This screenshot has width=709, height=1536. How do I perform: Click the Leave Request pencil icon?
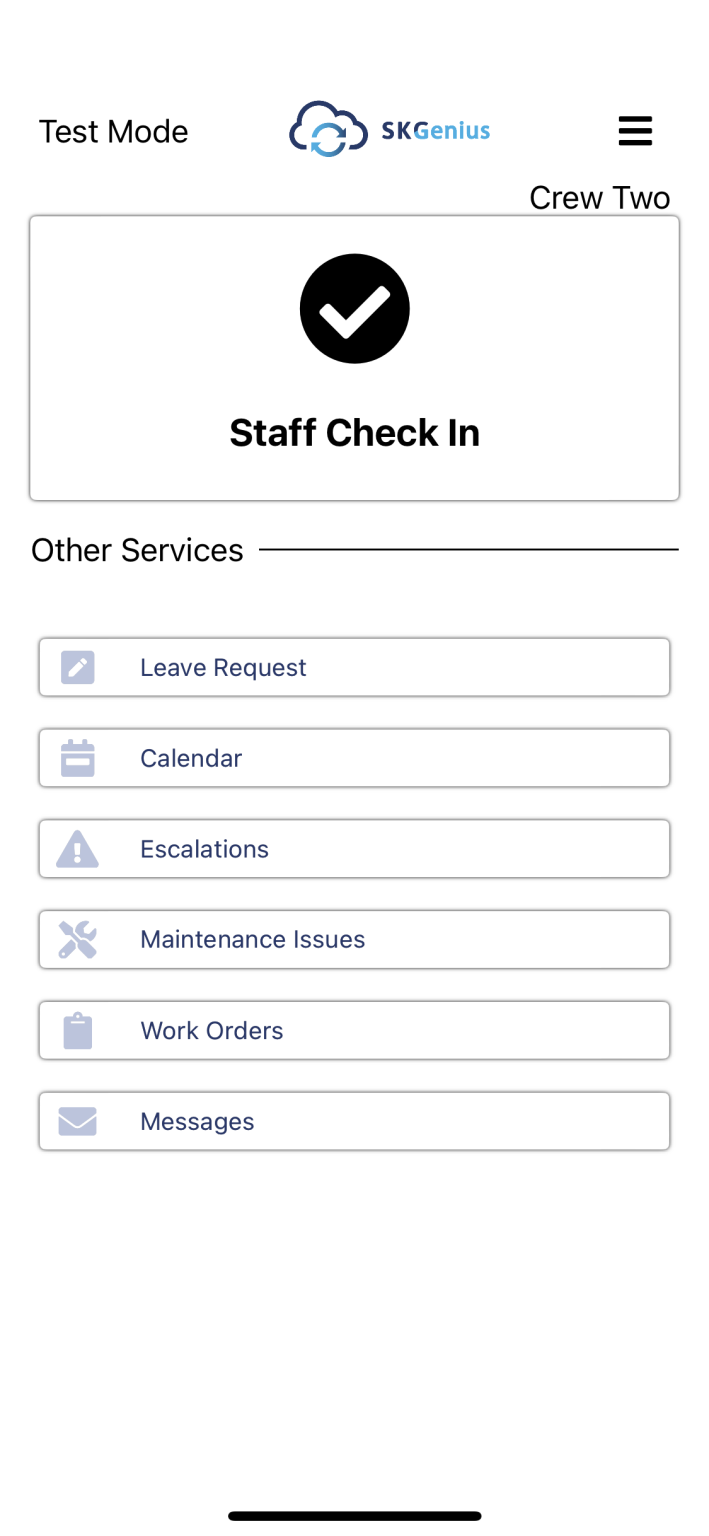(78, 667)
